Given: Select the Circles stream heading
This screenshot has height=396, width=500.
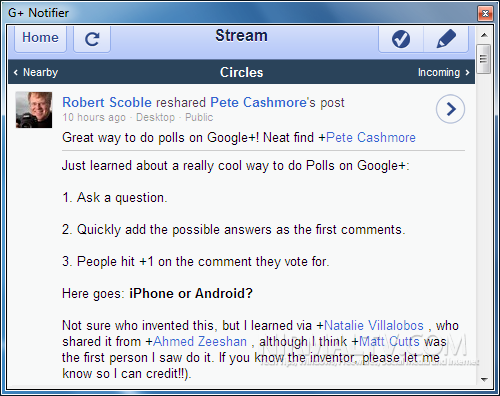Looking at the screenshot, I should (242, 72).
